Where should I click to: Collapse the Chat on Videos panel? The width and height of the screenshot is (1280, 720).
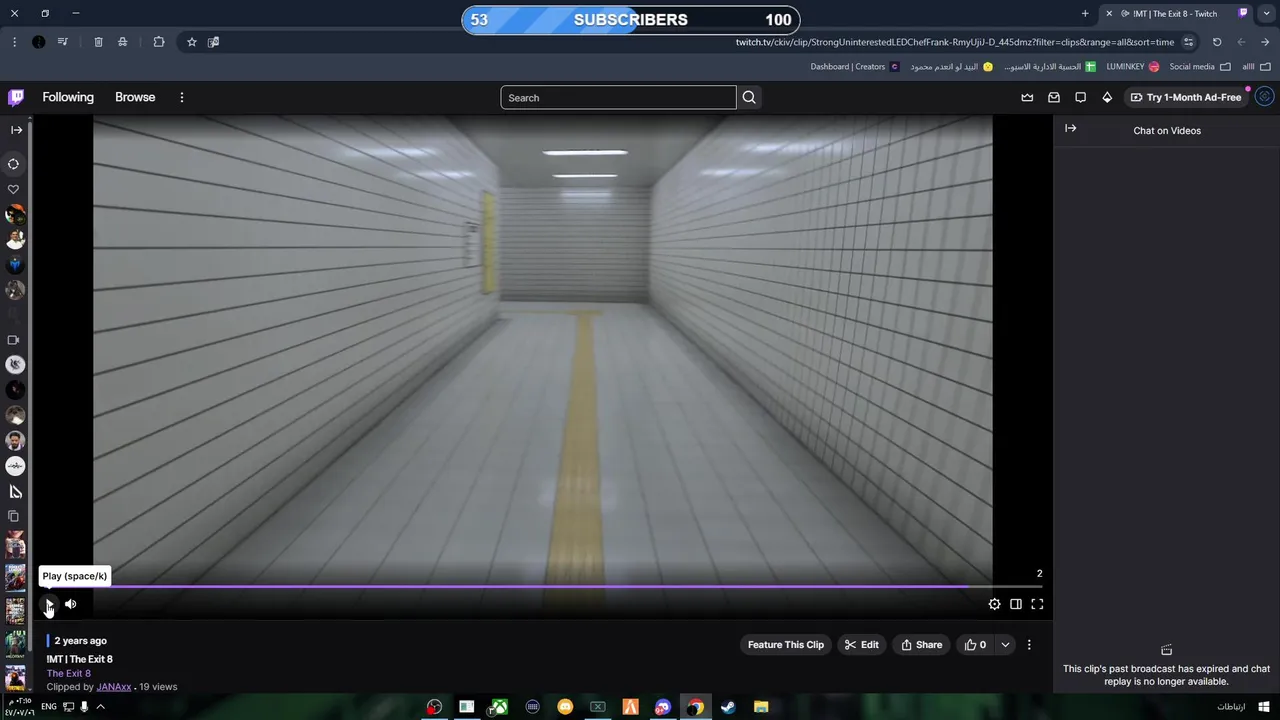pos(1070,129)
